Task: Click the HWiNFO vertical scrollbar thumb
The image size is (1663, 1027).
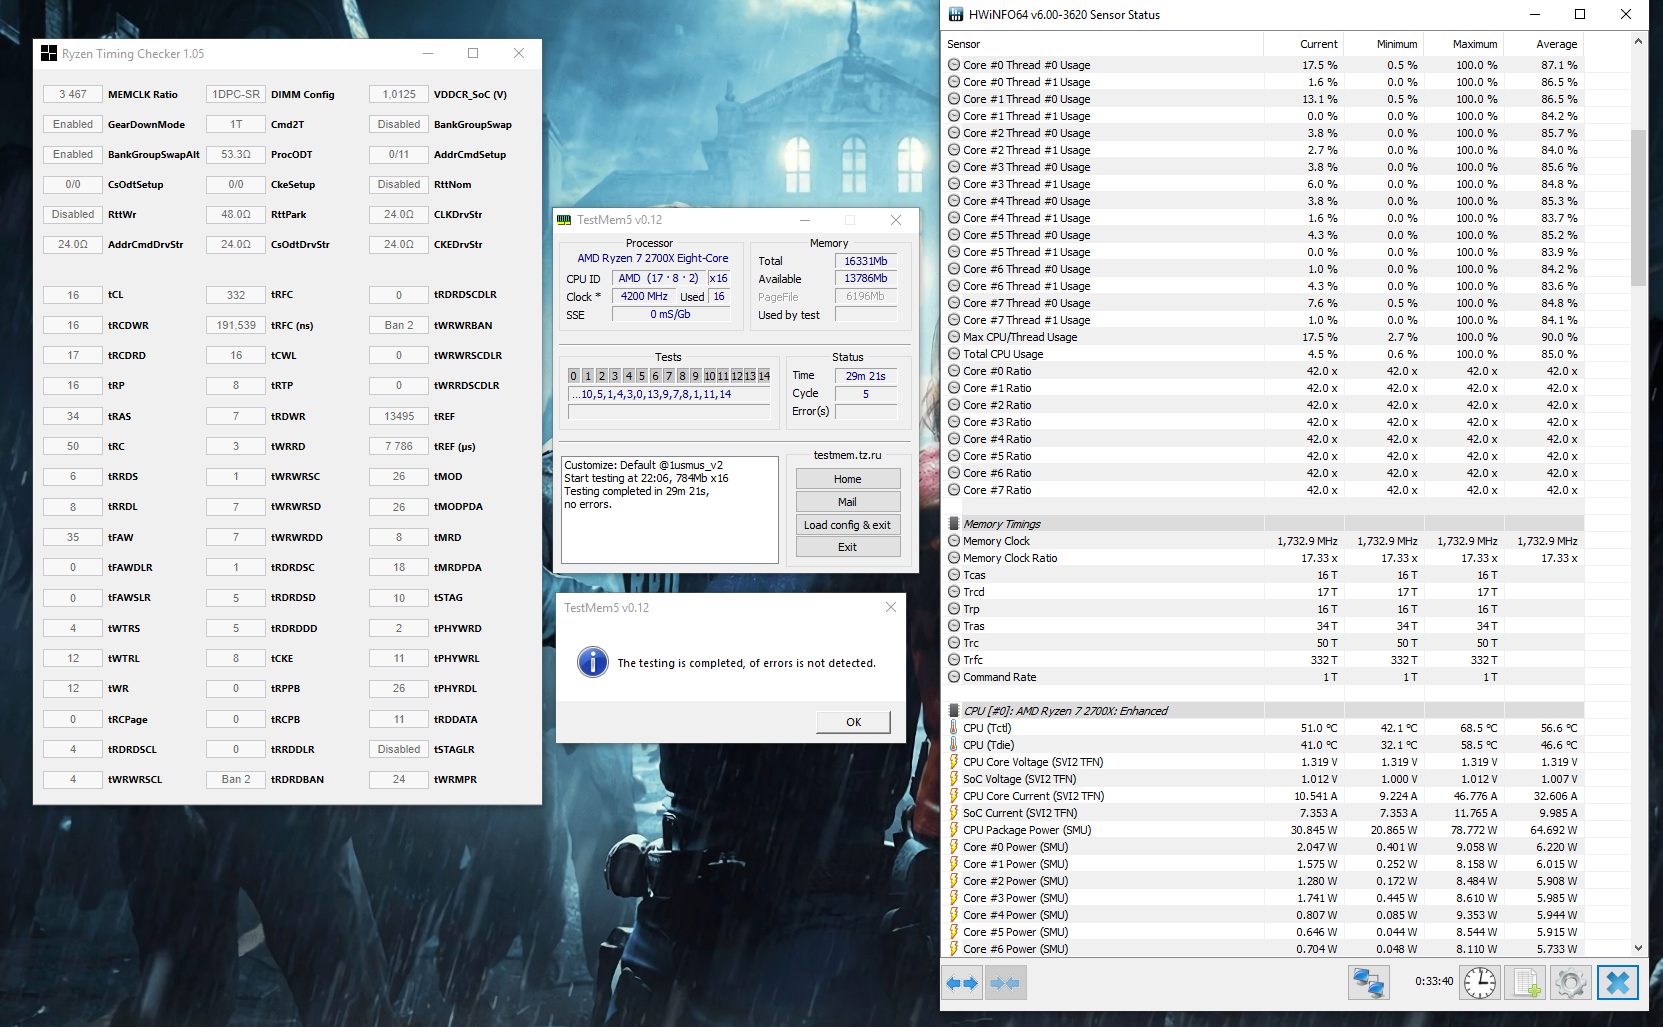Action: point(1638,208)
